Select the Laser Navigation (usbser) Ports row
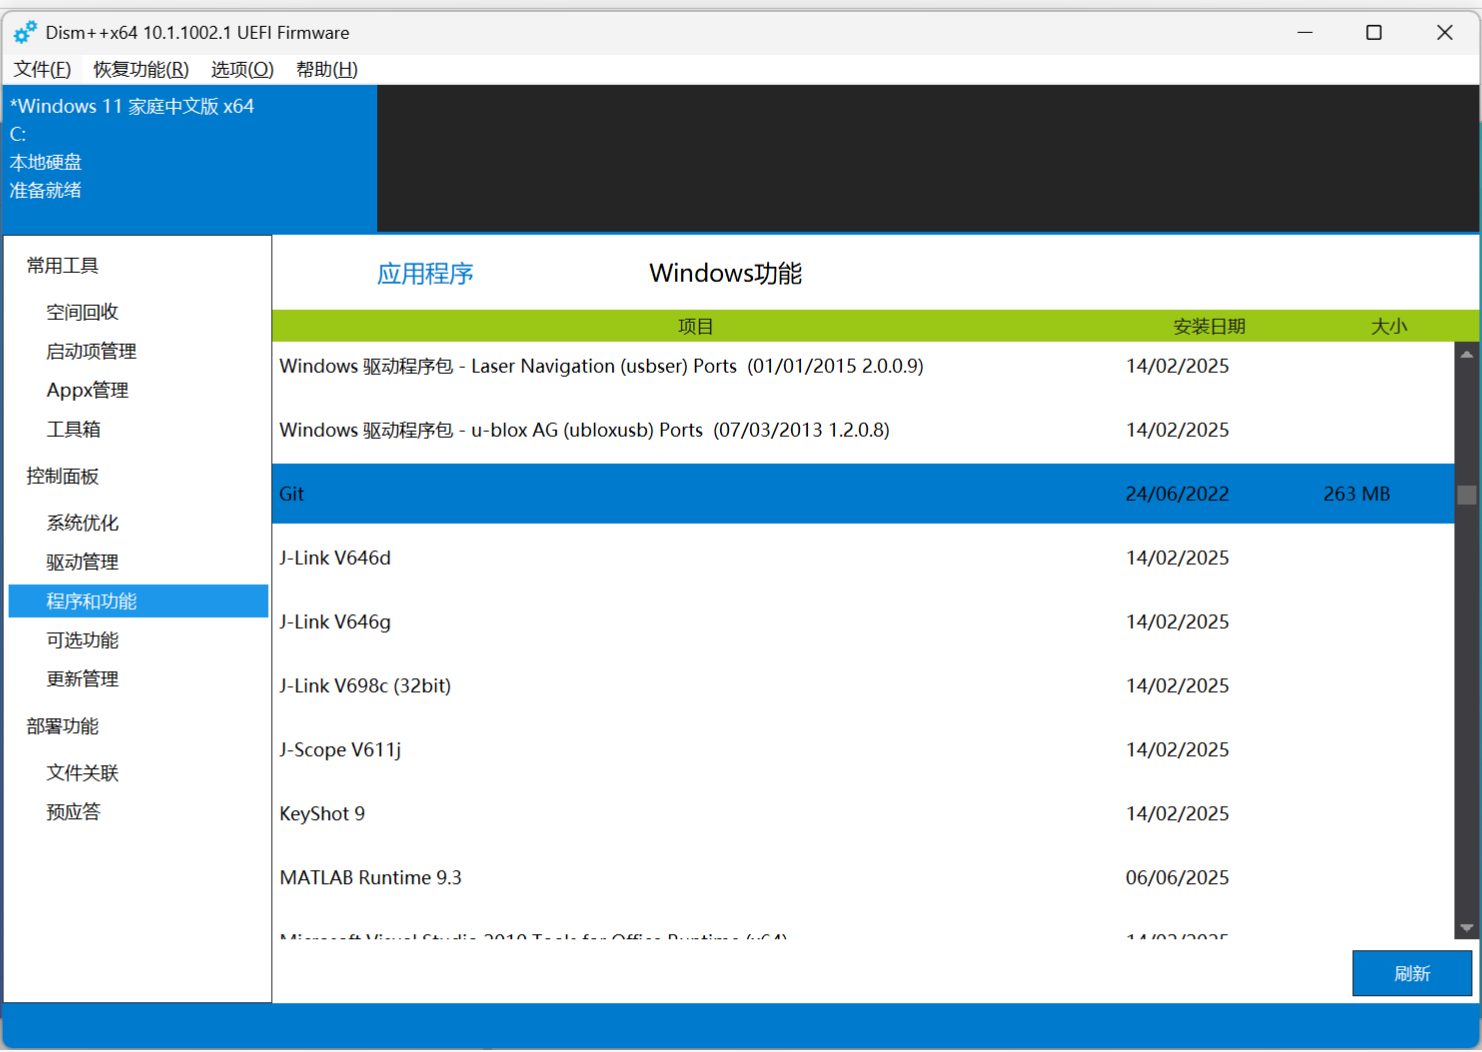The image size is (1482, 1052). point(863,366)
